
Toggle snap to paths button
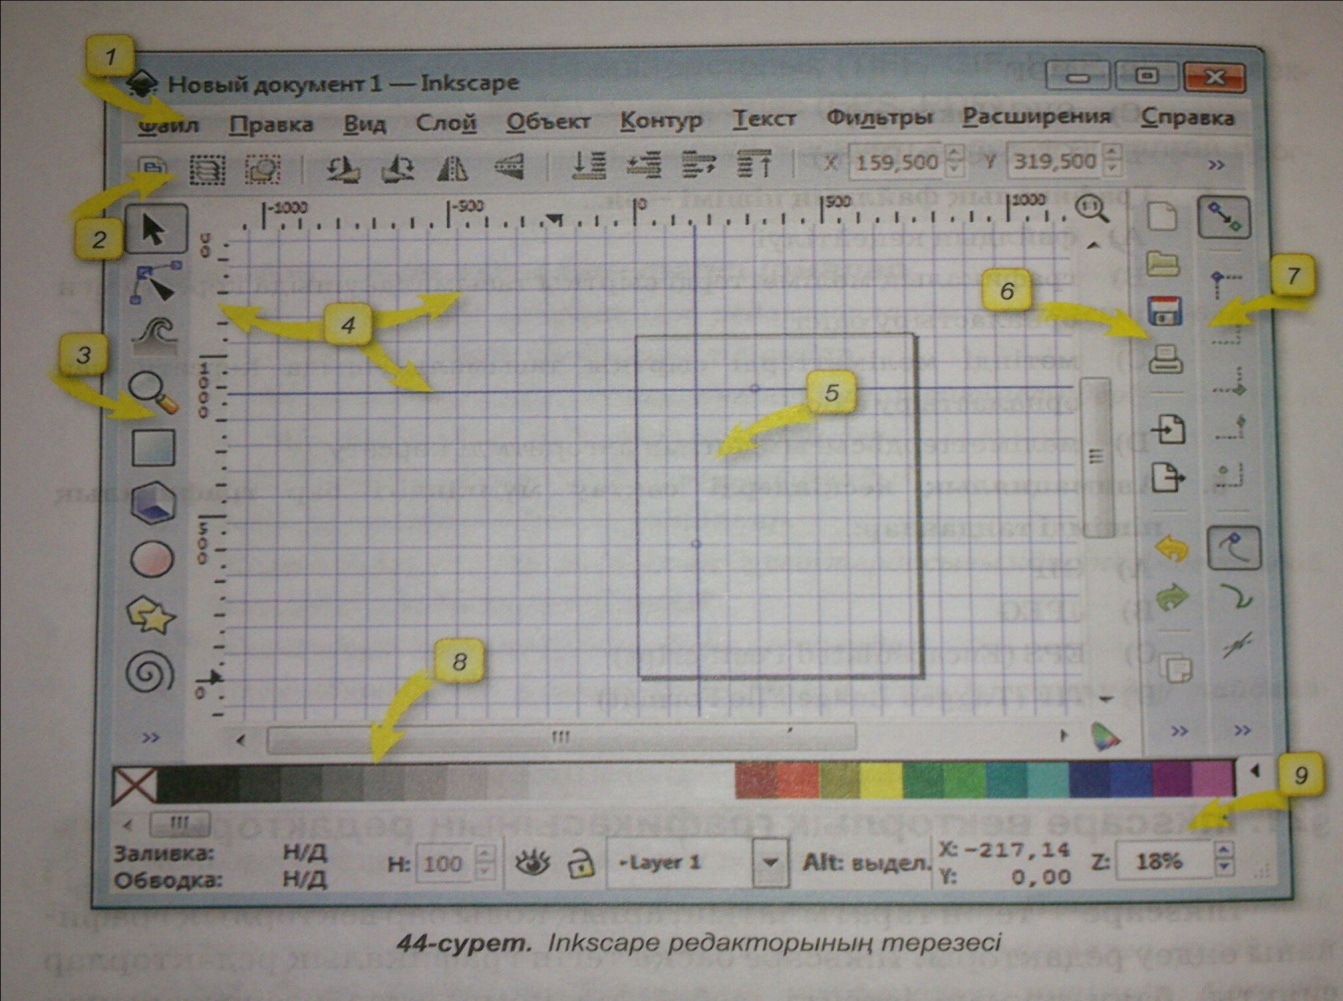(1237, 597)
